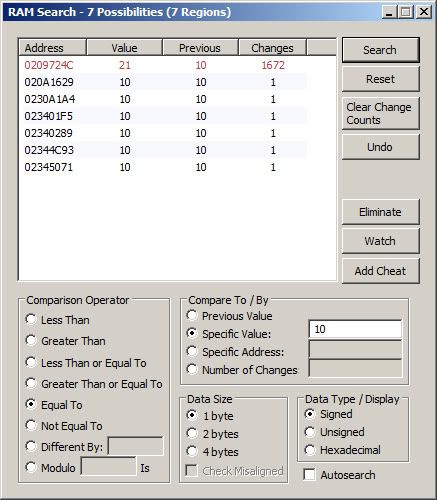
Task: Click the Add Cheat button
Action: click(380, 271)
